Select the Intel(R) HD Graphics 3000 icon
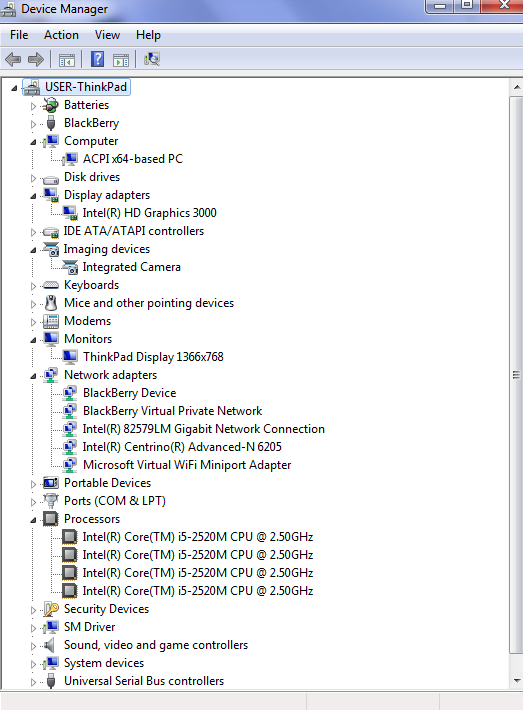523x710 pixels. click(x=70, y=213)
